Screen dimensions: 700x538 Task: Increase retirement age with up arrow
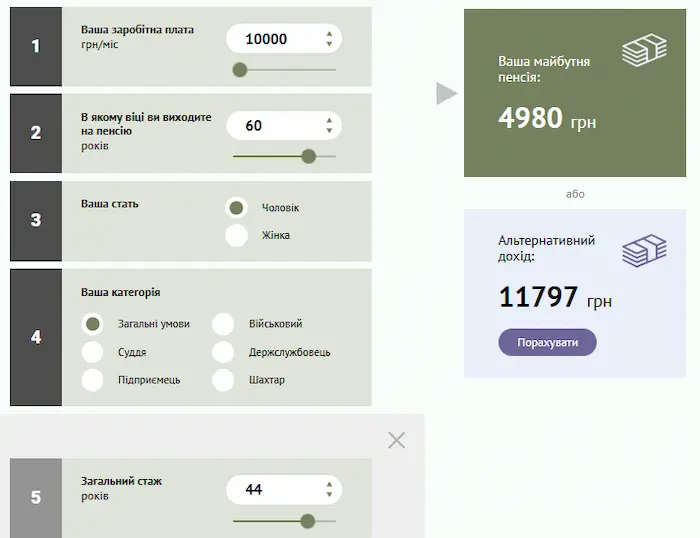[329, 121]
